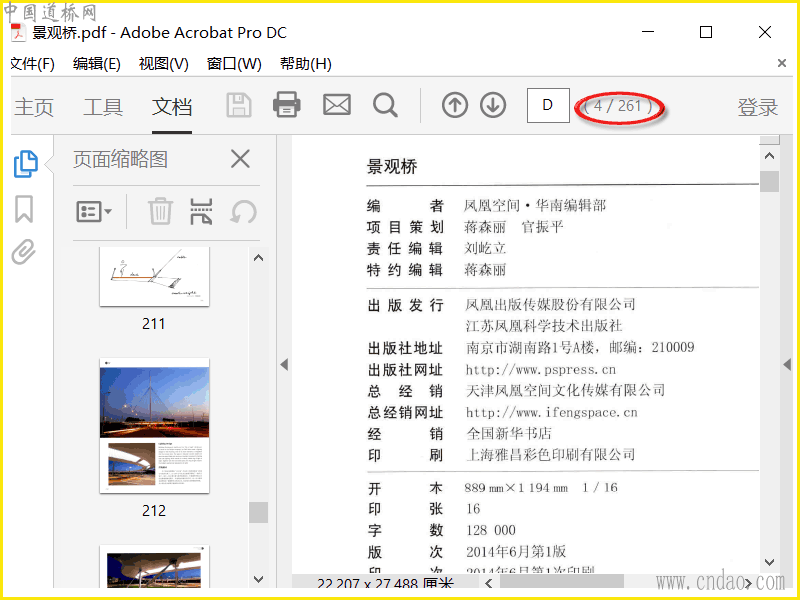Click document scroll up arrow
This screenshot has height=600, width=800.
[x=769, y=156]
